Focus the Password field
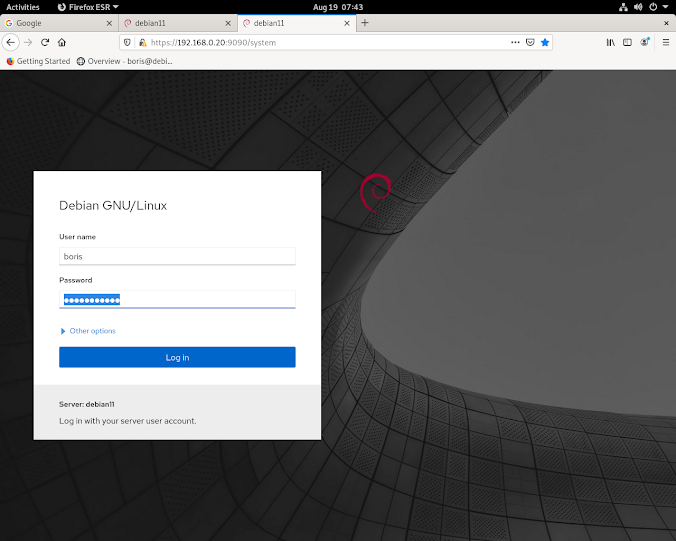Screen dimensions: 676x541 (177, 300)
